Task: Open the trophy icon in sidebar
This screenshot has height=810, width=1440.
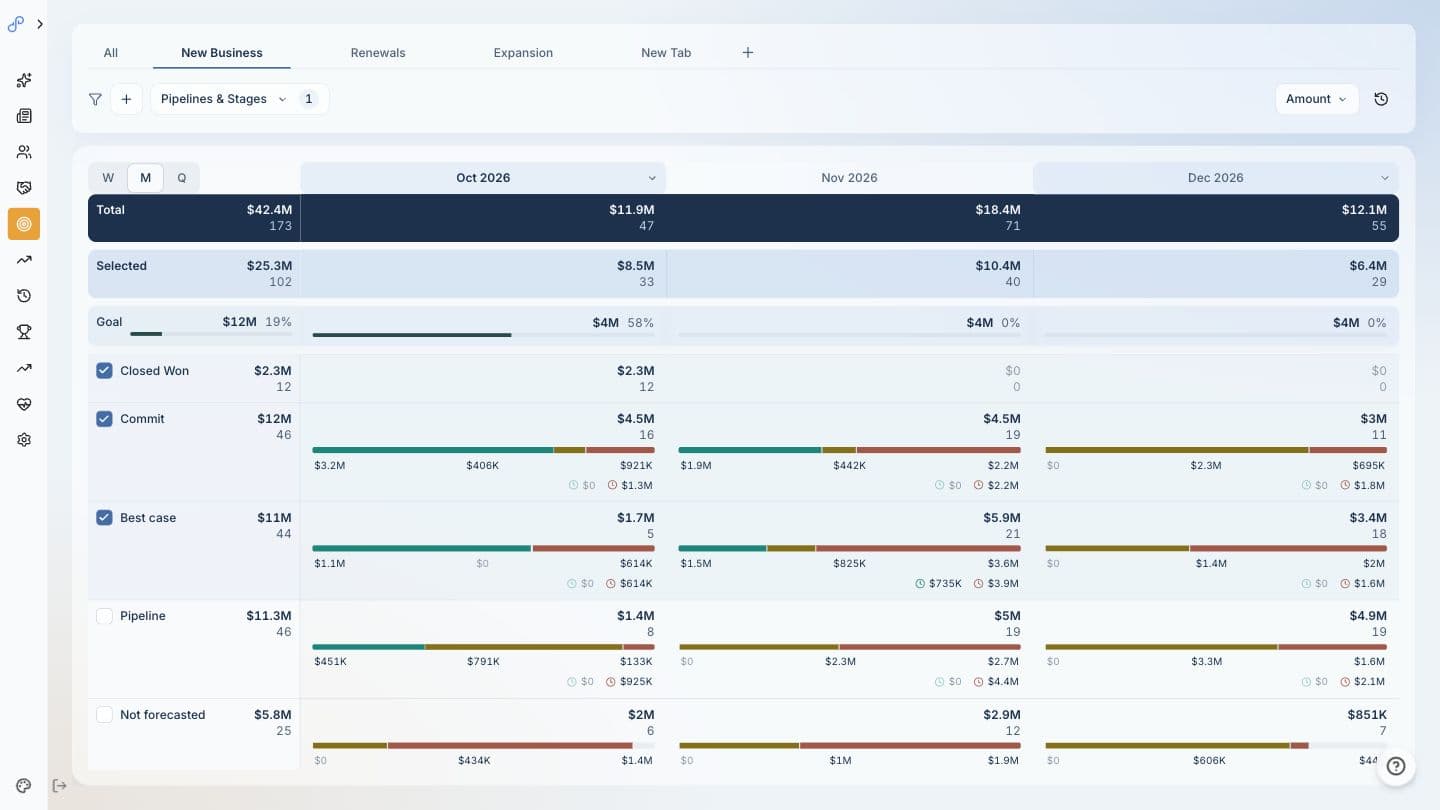Action: (24, 332)
